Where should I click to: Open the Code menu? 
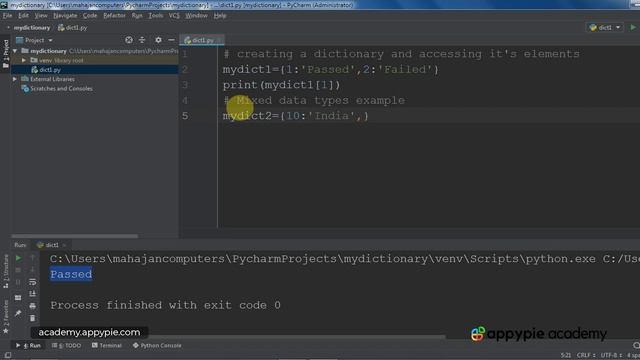(x=90, y=16)
